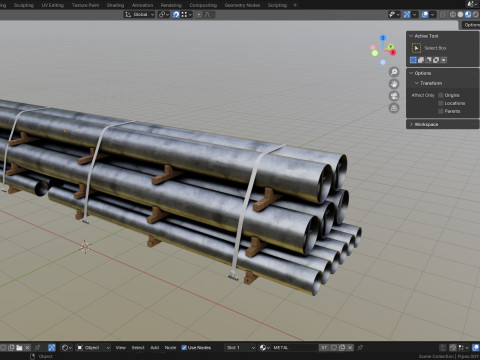Open node editor Node menu
This screenshot has width=480, height=360.
pyautogui.click(x=170, y=348)
